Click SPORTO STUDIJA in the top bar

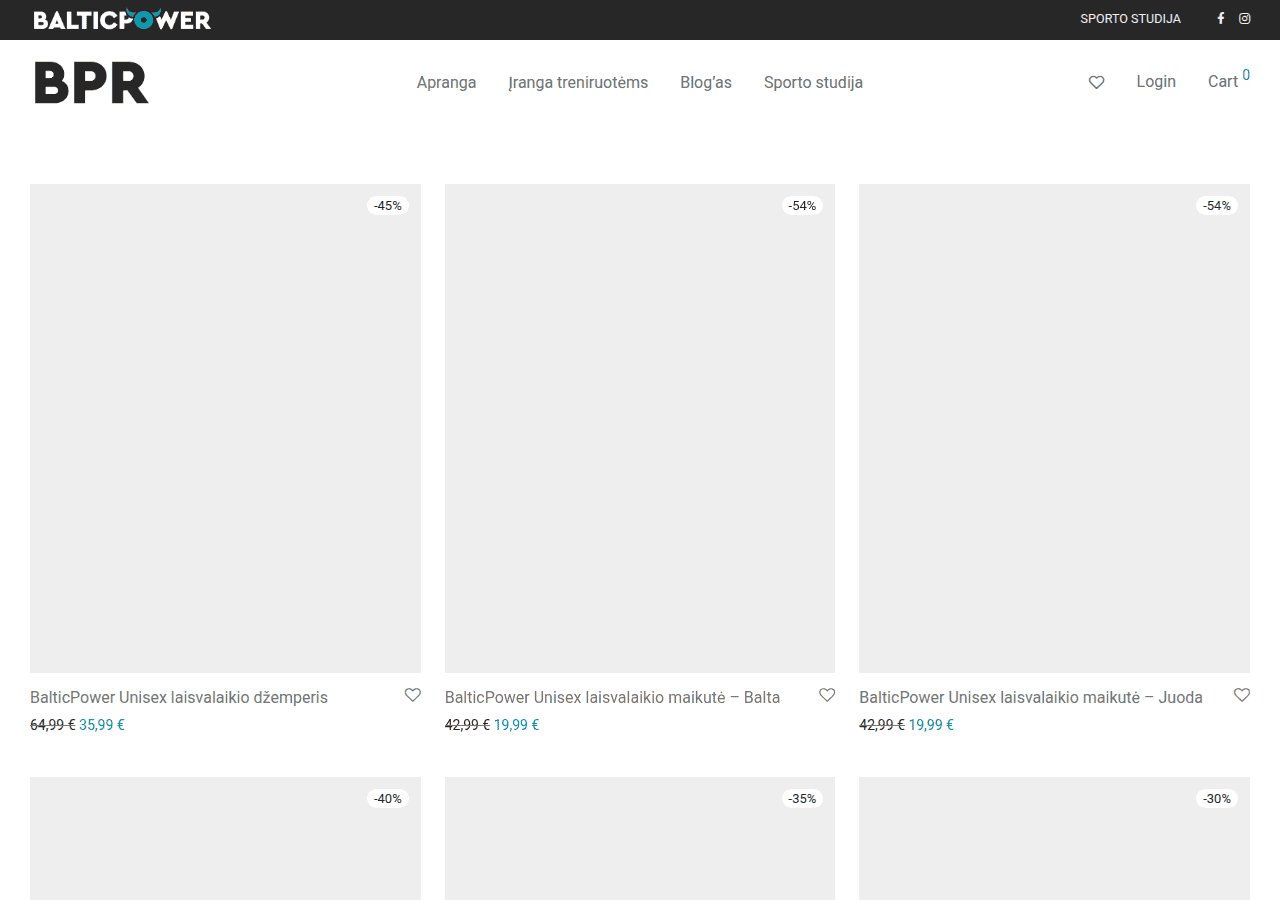tap(1130, 19)
